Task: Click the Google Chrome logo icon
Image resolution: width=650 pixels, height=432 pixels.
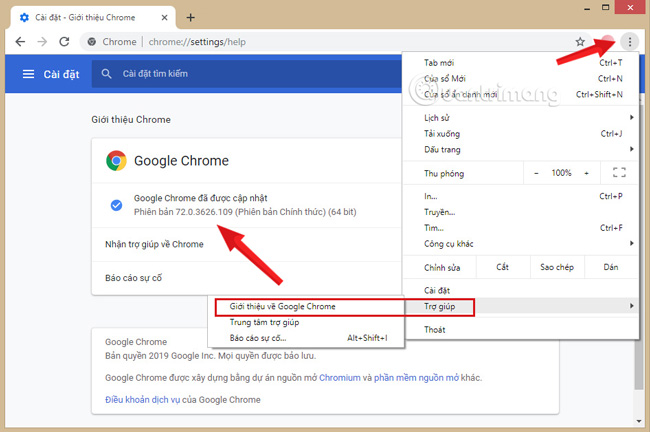Action: pos(116,160)
